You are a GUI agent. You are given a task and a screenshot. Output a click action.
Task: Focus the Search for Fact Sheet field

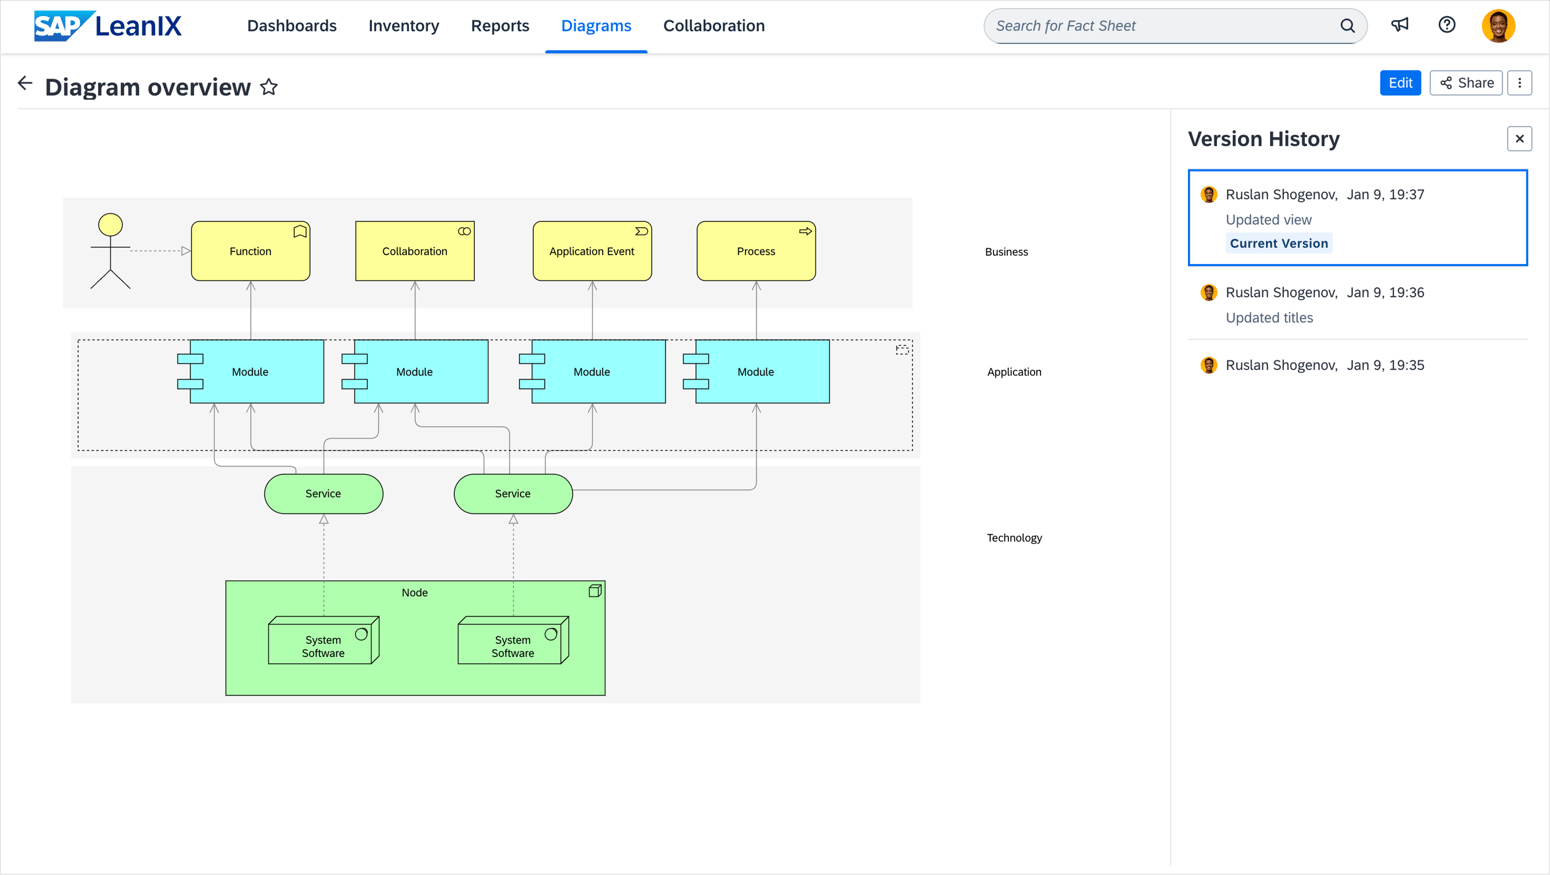tap(1160, 26)
